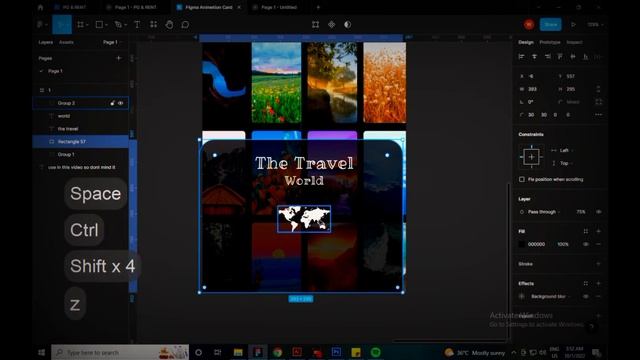Open Background blur effect settings icon

522,296
